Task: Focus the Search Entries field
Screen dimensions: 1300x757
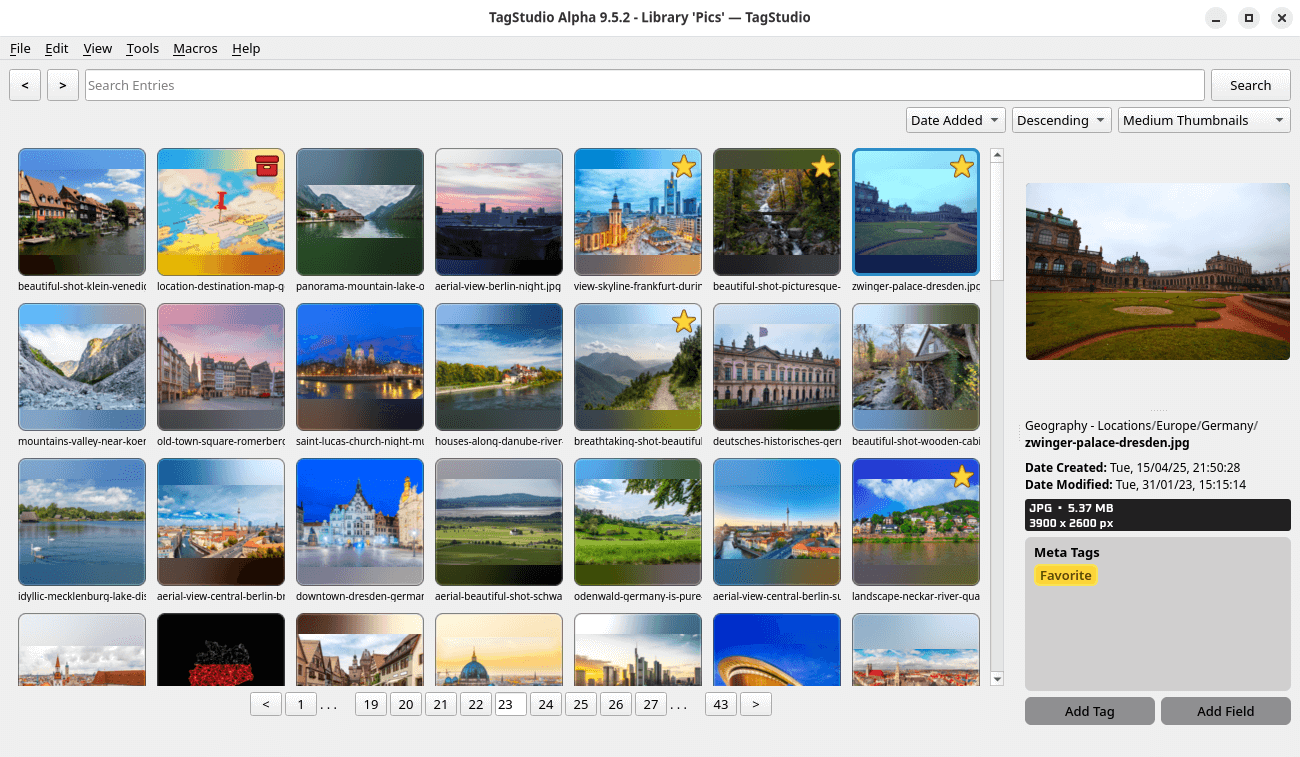Action: (645, 85)
